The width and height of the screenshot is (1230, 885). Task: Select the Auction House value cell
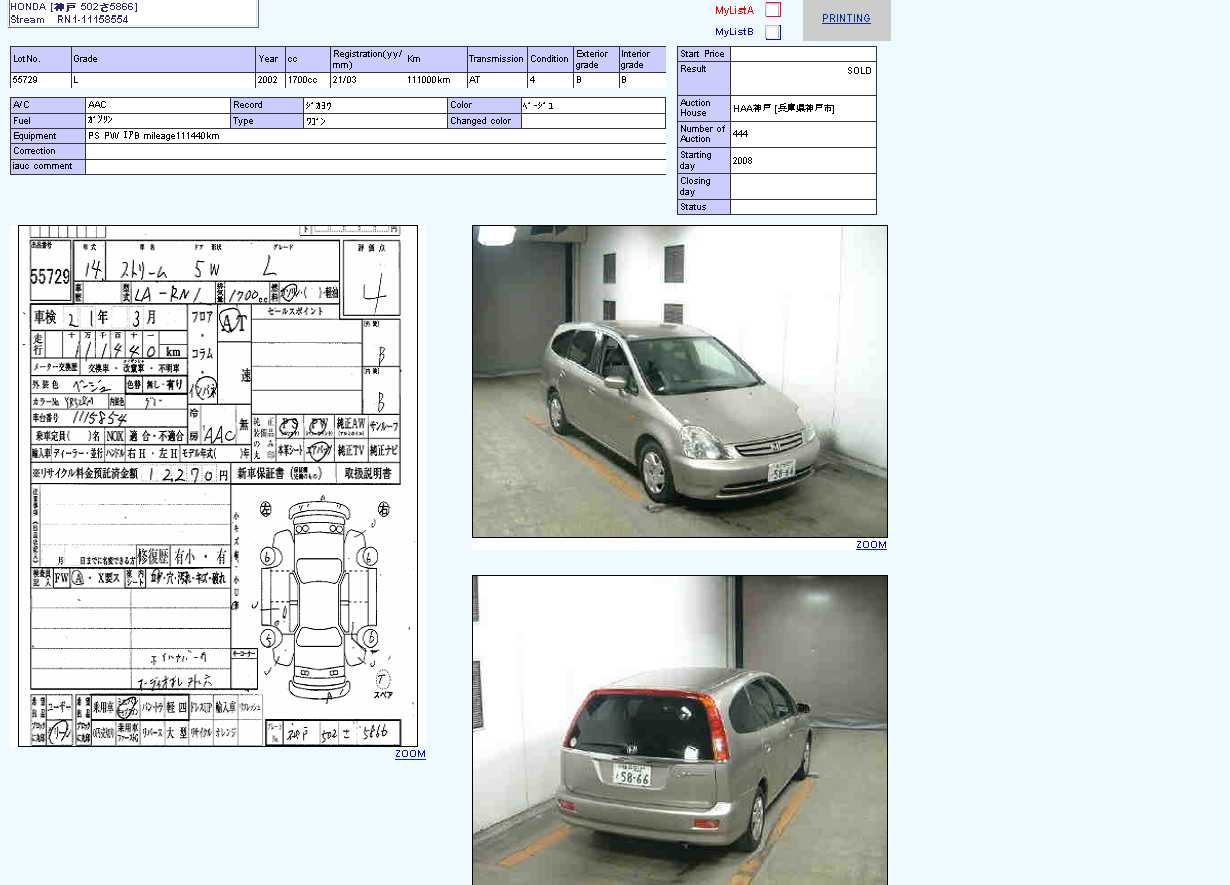pos(803,108)
